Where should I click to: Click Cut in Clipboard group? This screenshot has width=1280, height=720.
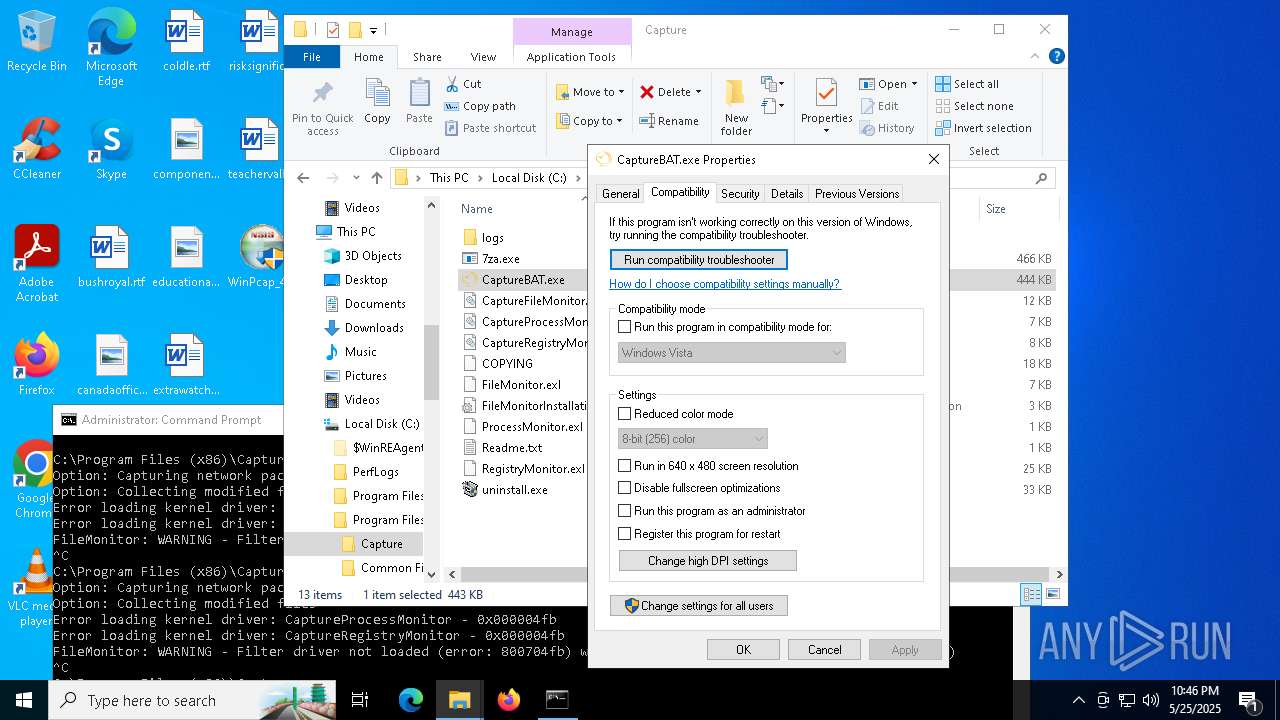[x=463, y=84]
